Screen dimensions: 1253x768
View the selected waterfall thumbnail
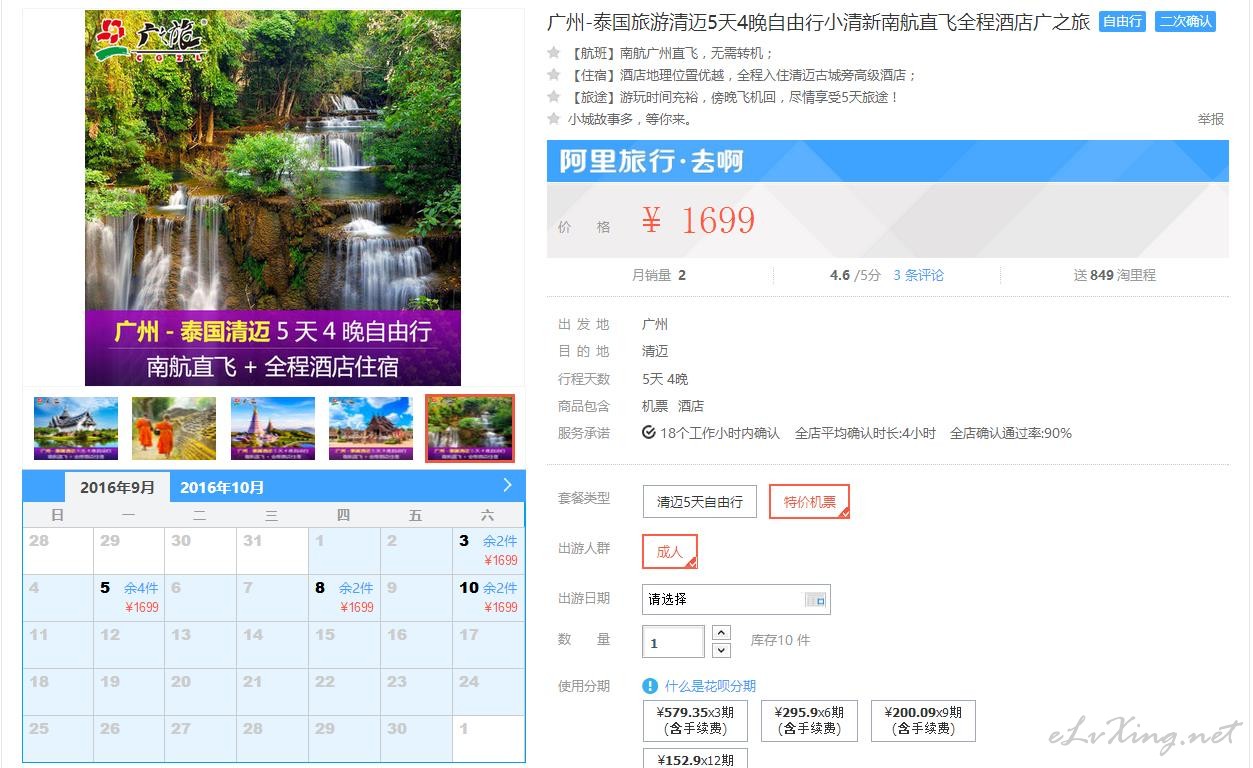pos(470,428)
